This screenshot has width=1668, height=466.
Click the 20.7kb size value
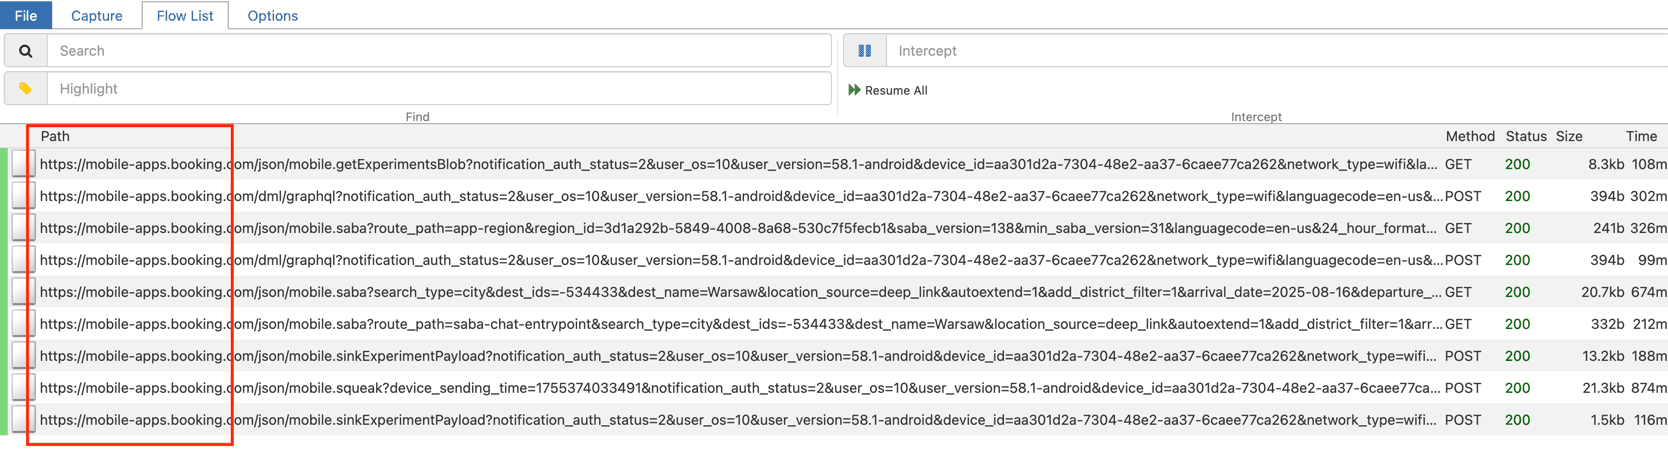click(1602, 292)
